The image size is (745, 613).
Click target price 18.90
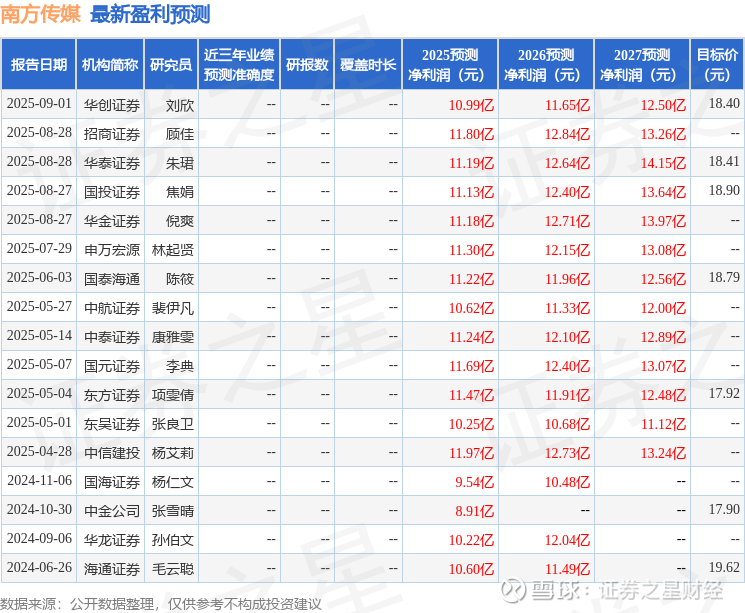tap(724, 190)
